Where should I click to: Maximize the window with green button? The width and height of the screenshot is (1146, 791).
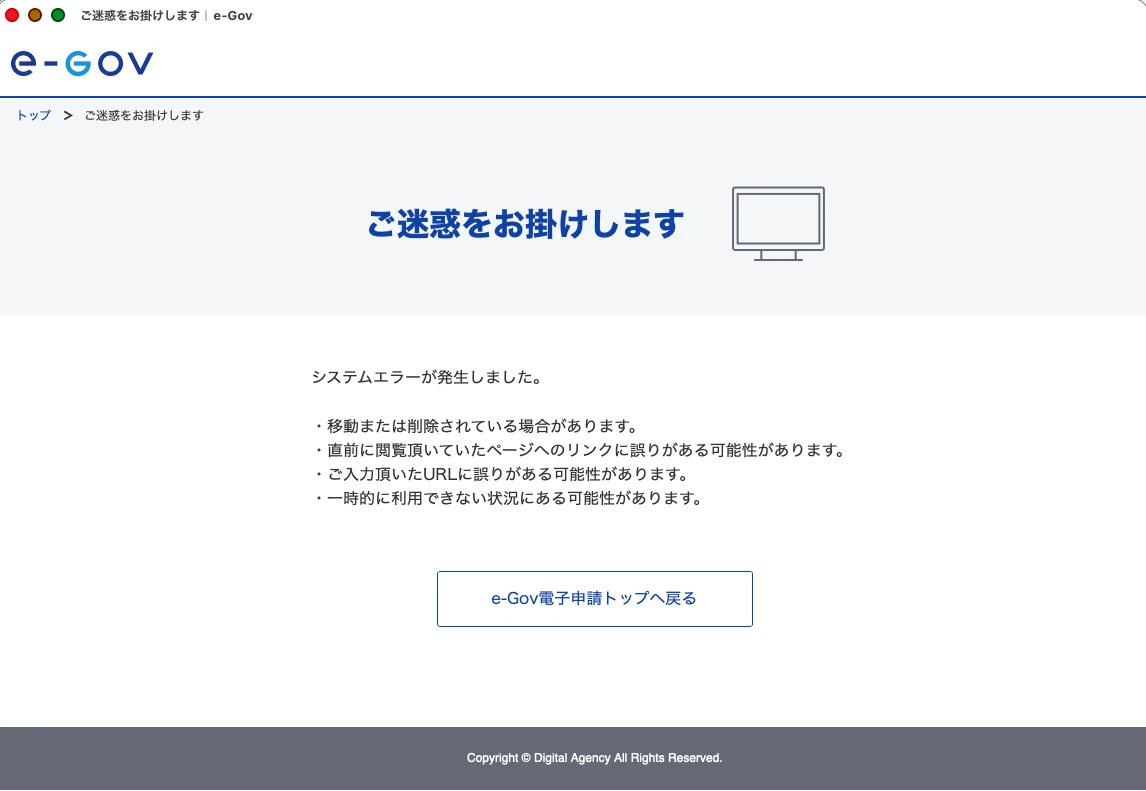58,15
